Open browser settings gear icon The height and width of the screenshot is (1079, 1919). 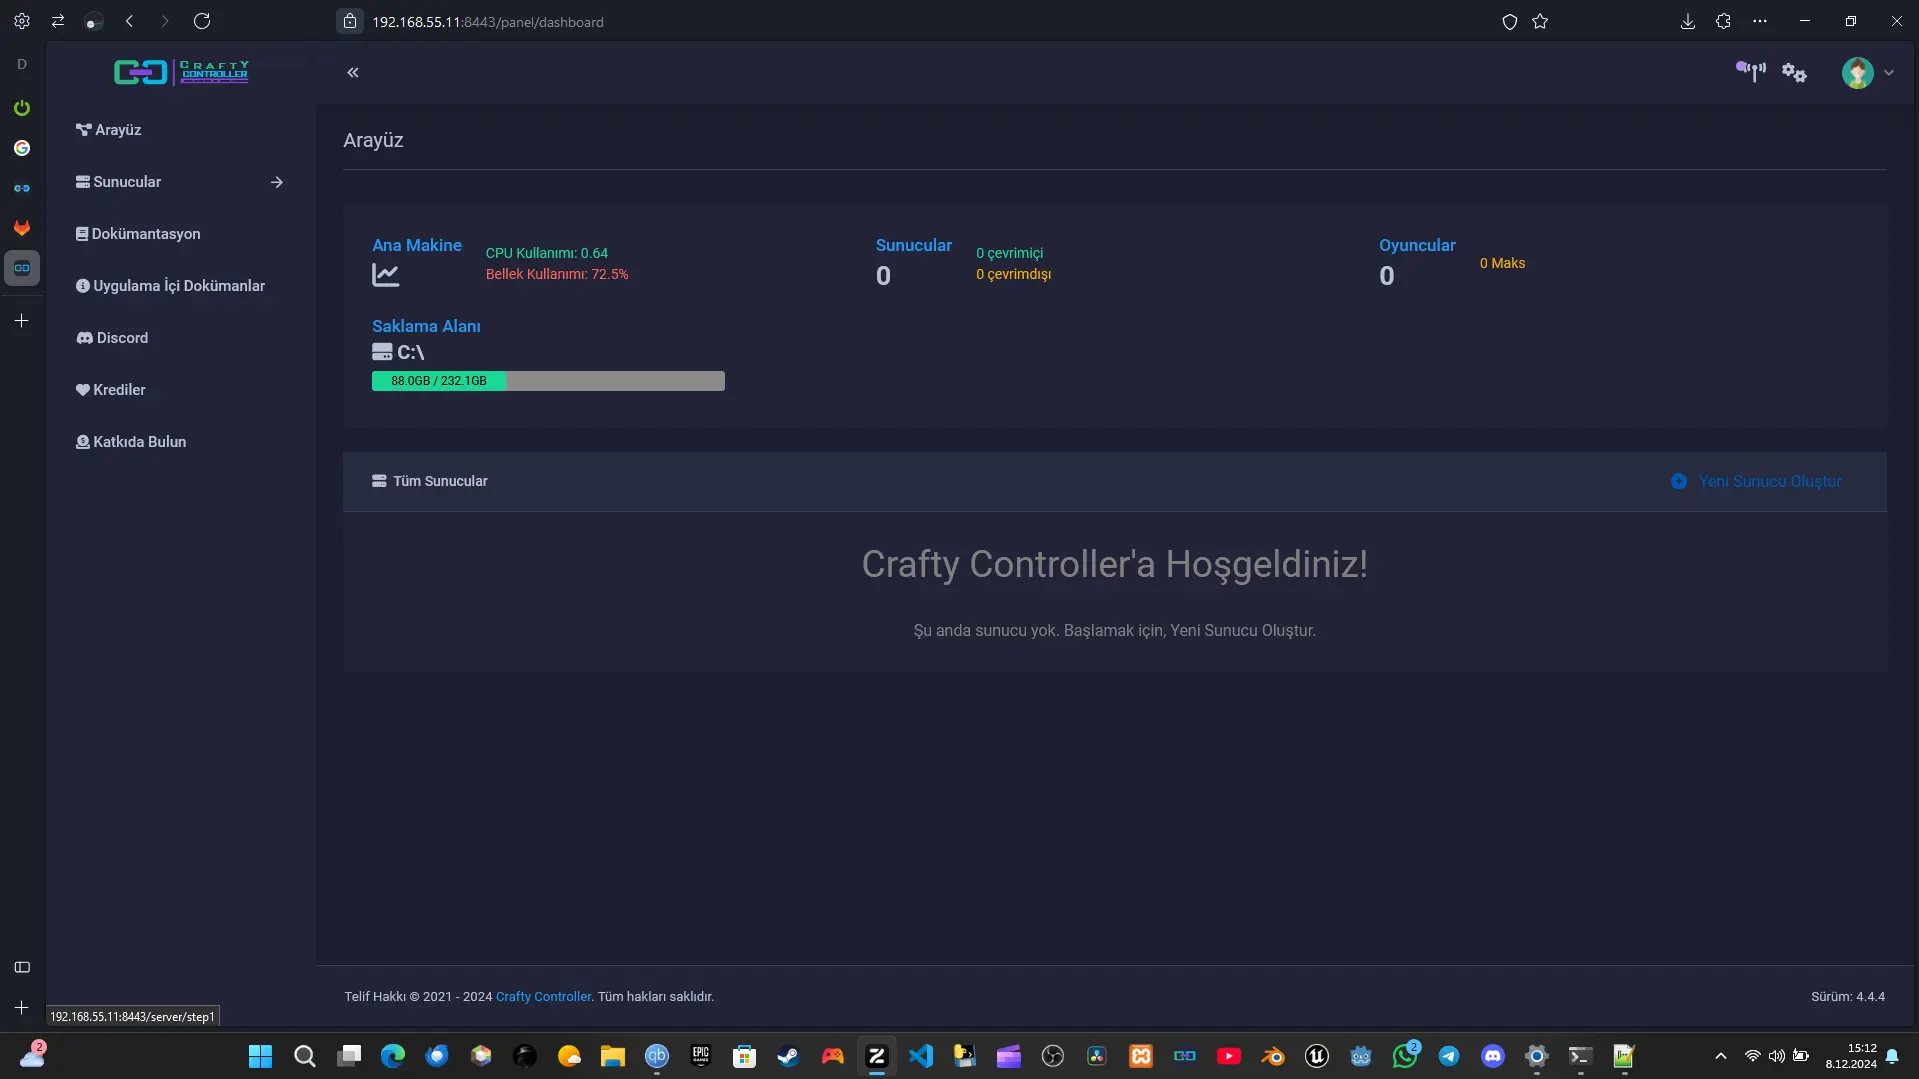[22, 21]
